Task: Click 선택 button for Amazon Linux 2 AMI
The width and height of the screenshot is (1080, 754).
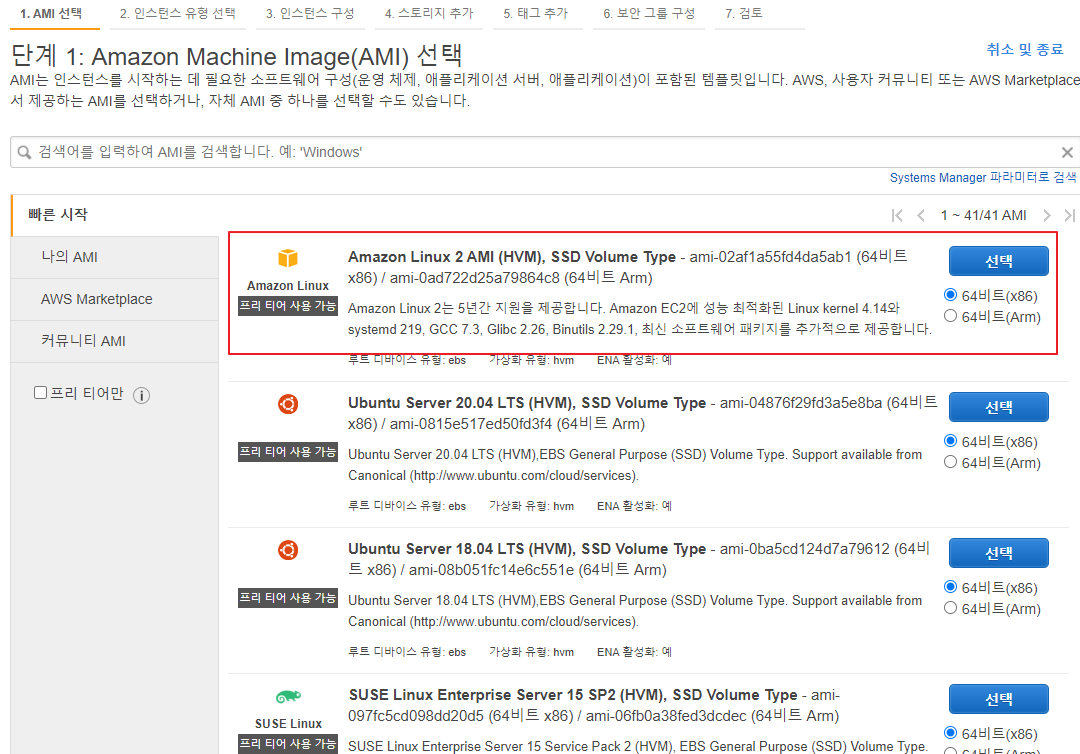Action: (999, 262)
